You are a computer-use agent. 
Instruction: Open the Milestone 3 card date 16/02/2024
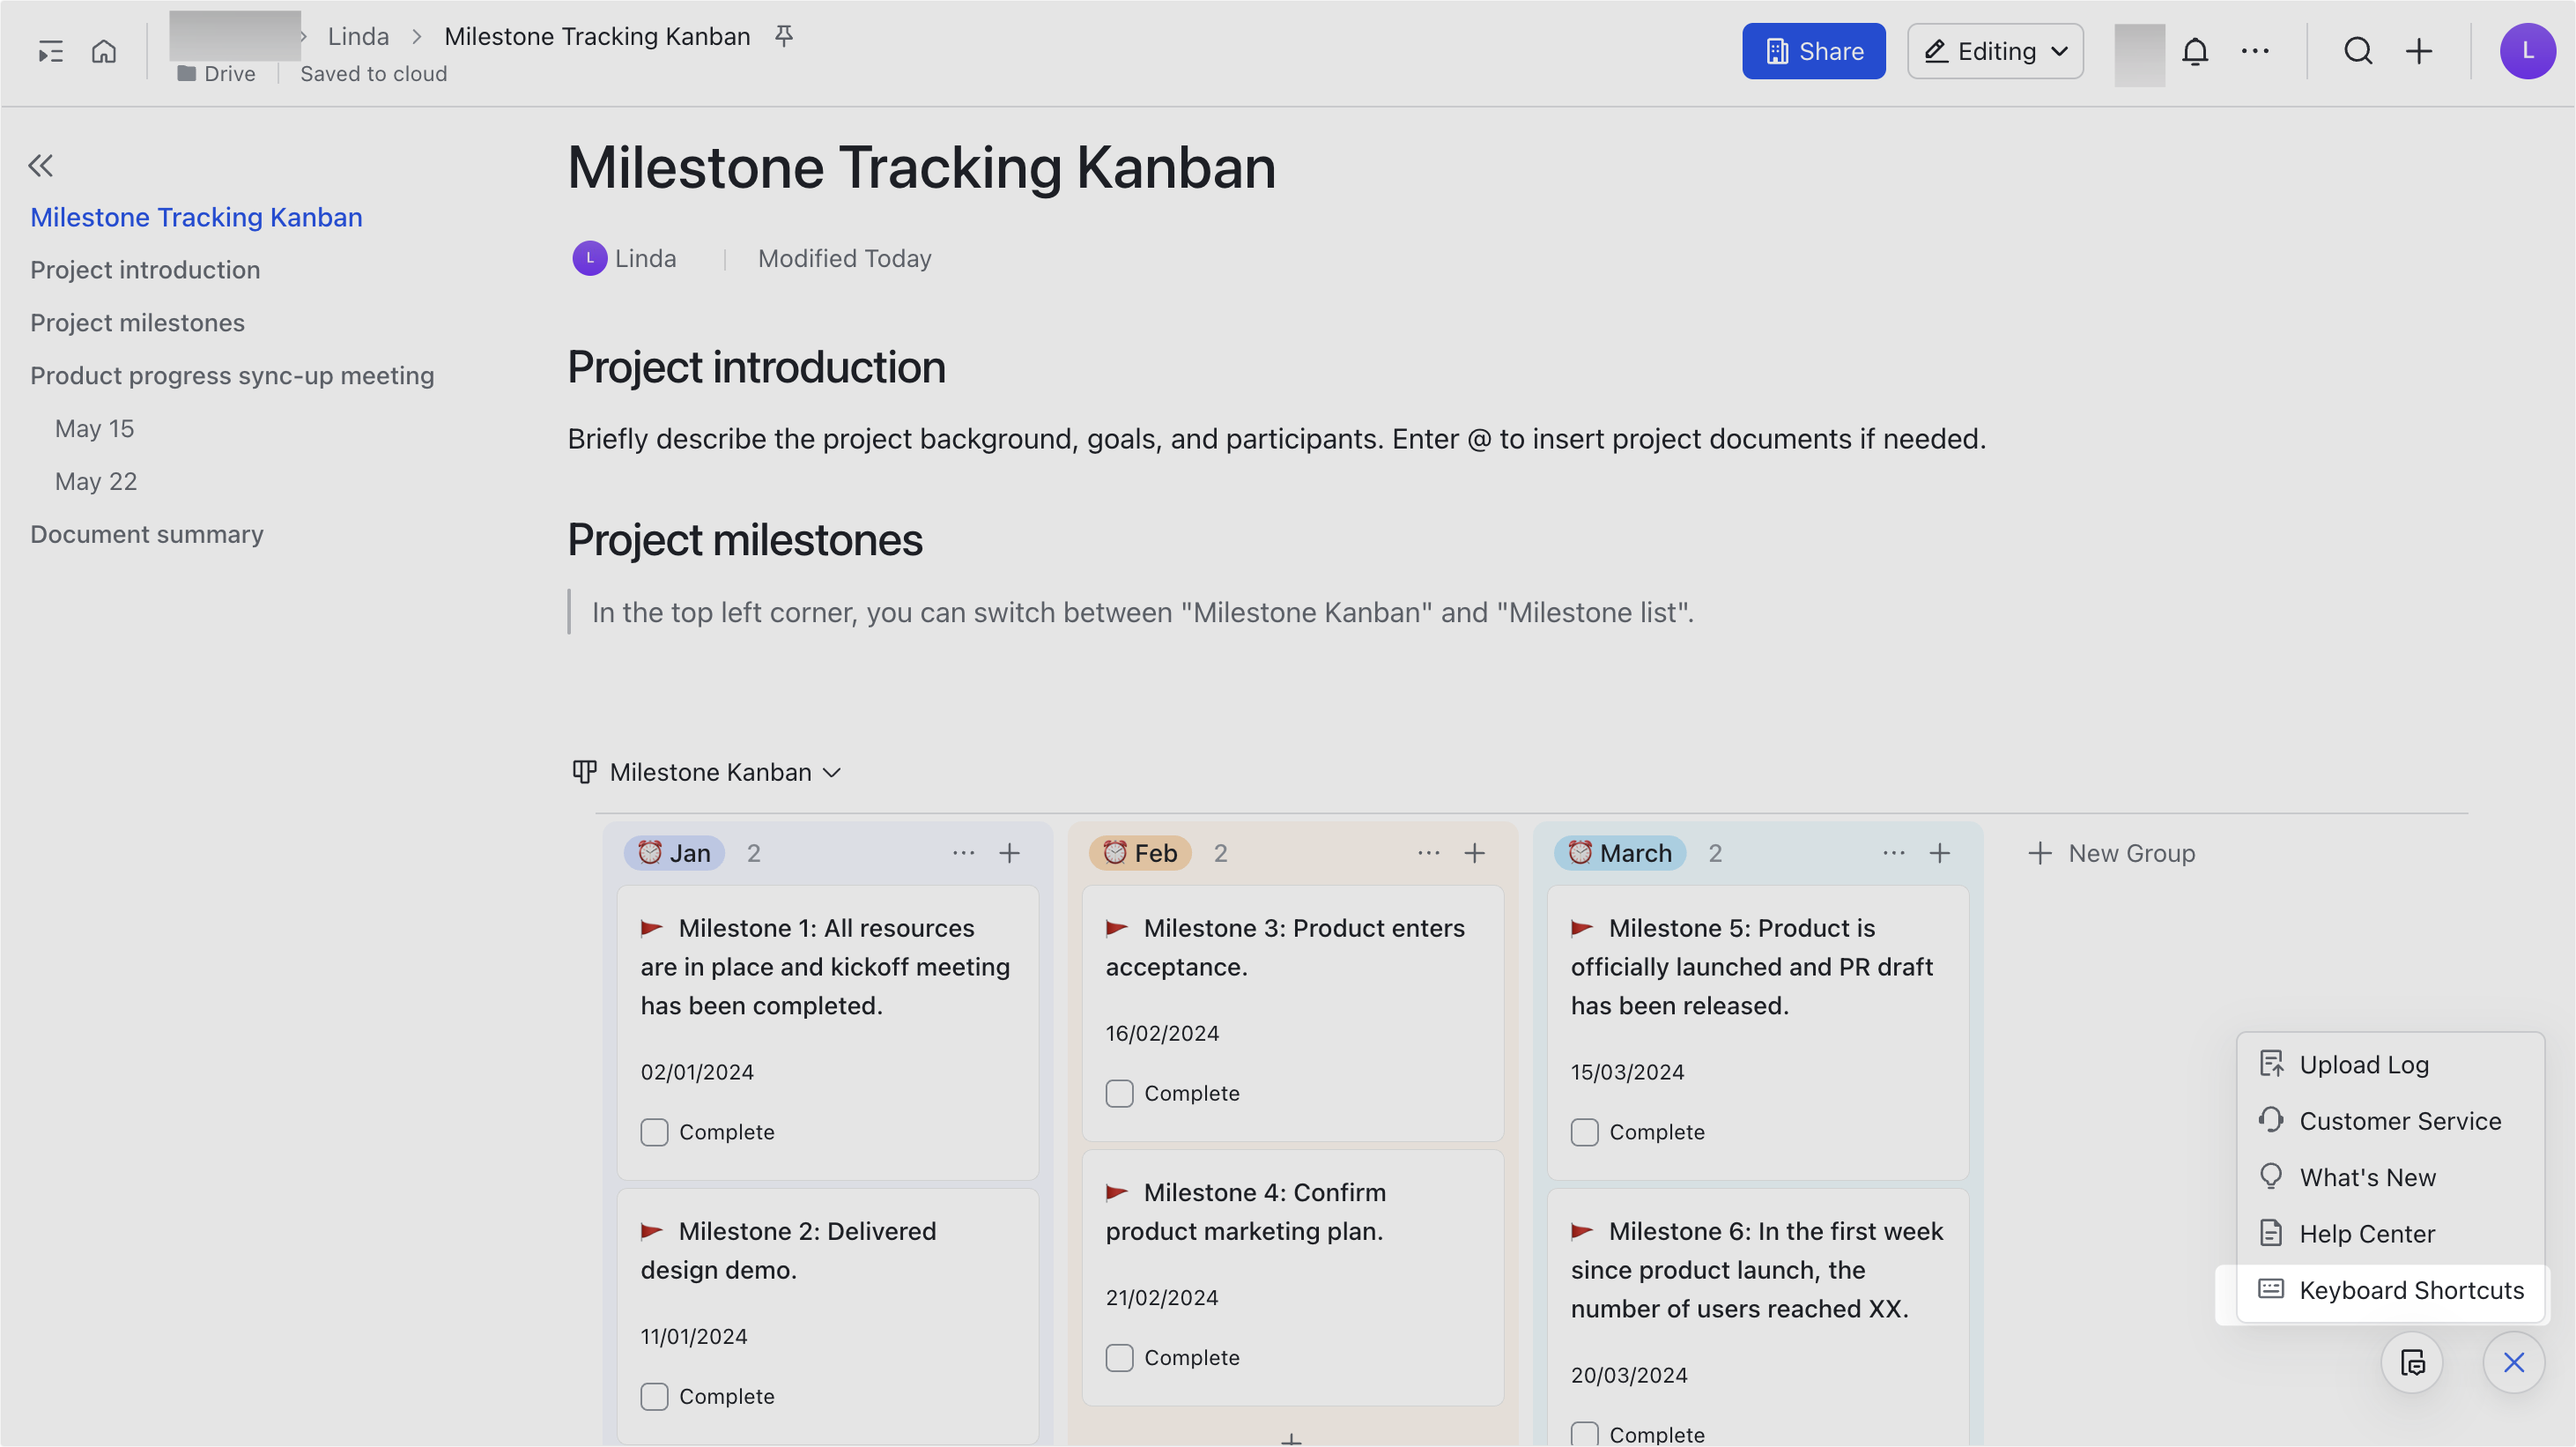point(1162,1033)
